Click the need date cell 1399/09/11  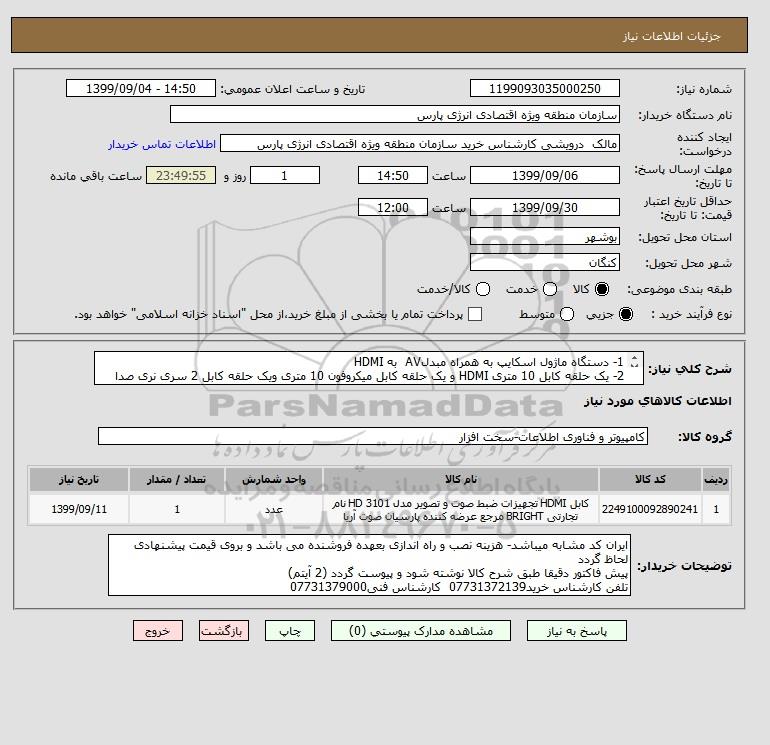pos(79,509)
